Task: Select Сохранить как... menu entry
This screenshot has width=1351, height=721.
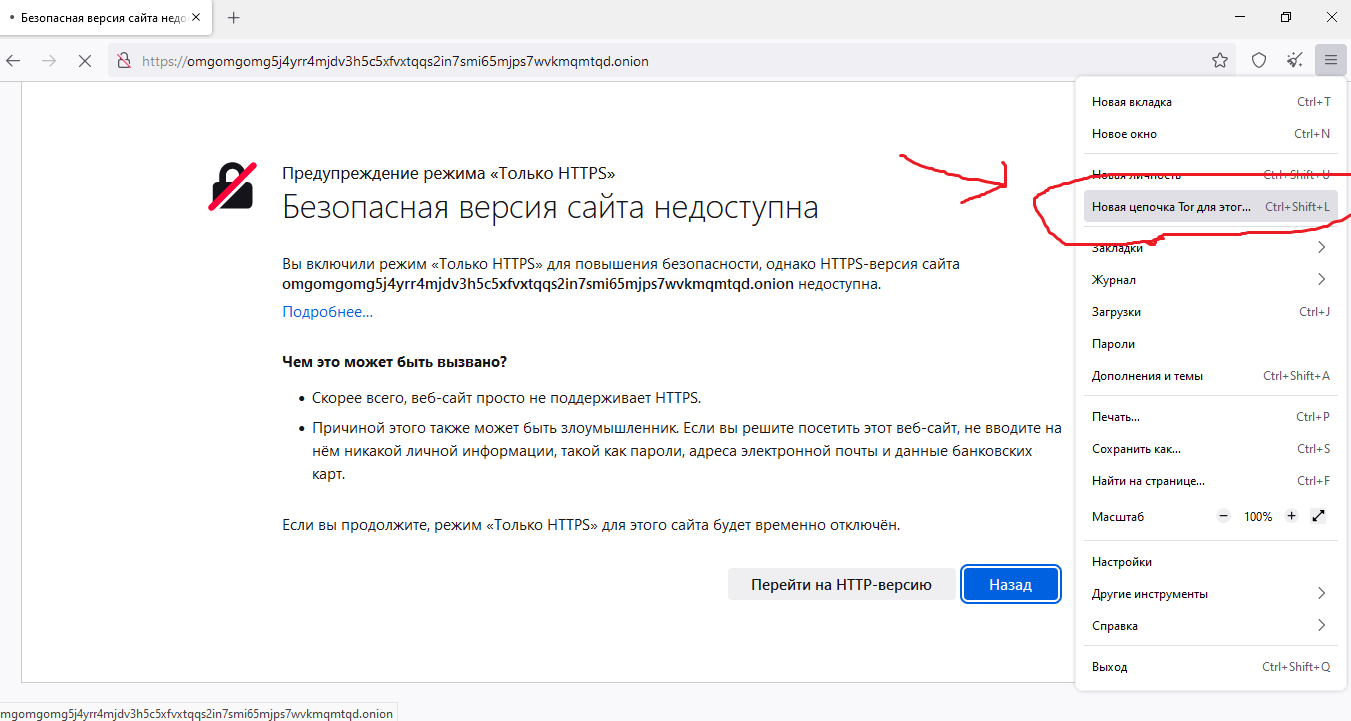Action: coord(1210,449)
